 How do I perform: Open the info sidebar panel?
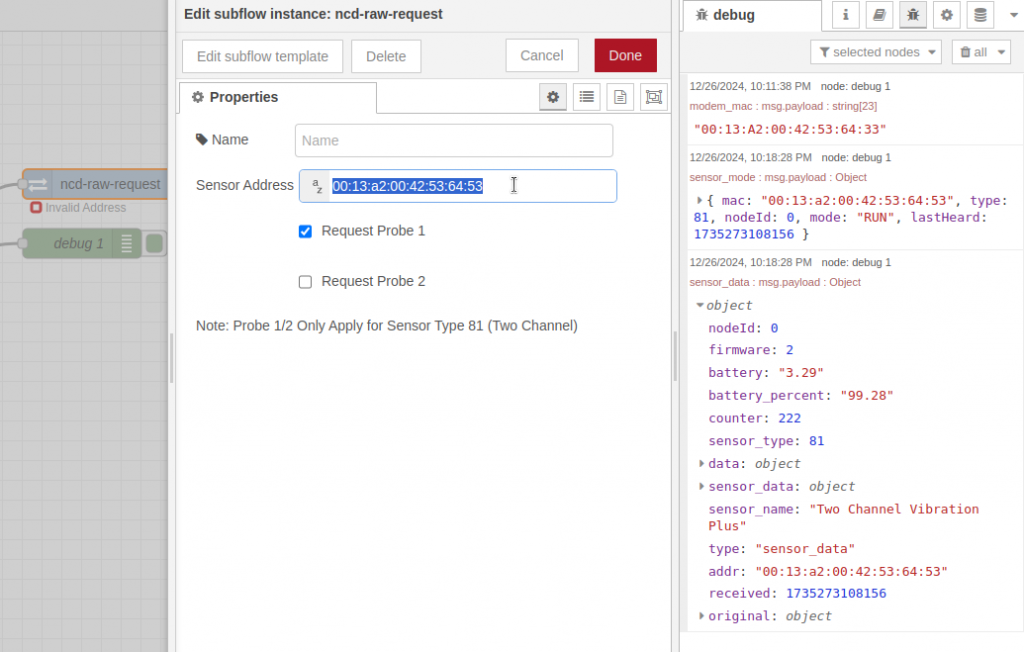click(x=845, y=15)
